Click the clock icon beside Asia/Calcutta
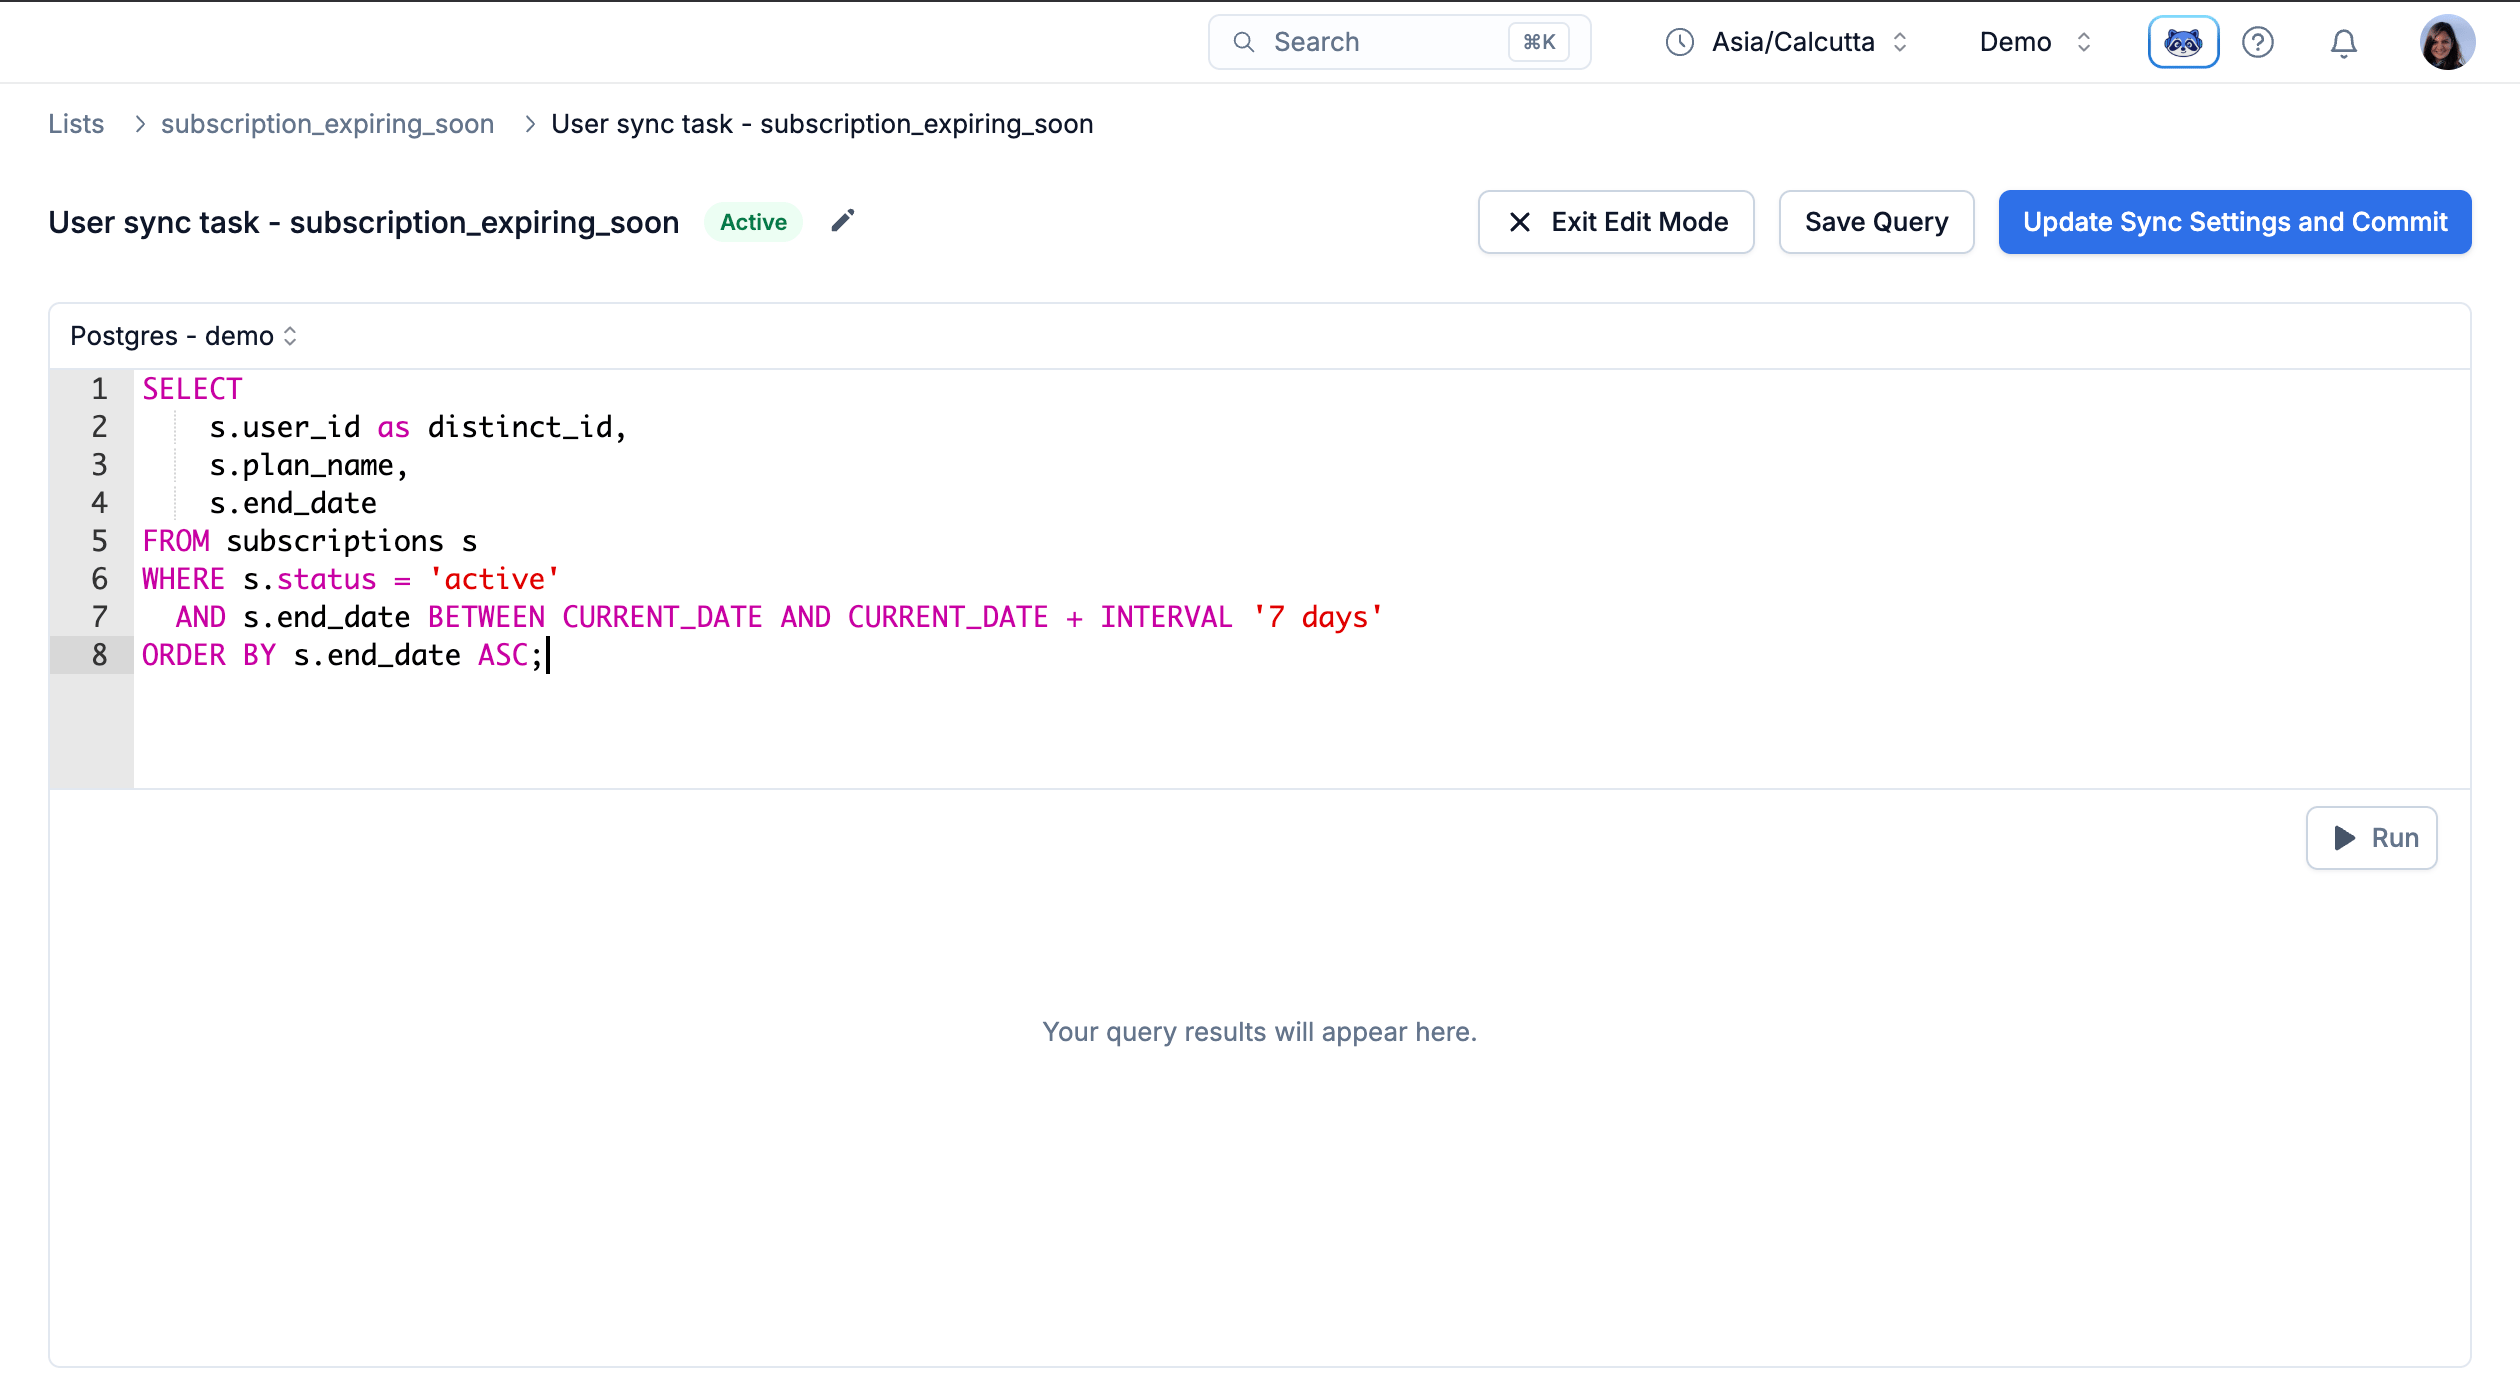The width and height of the screenshot is (2520, 1386). click(1680, 42)
